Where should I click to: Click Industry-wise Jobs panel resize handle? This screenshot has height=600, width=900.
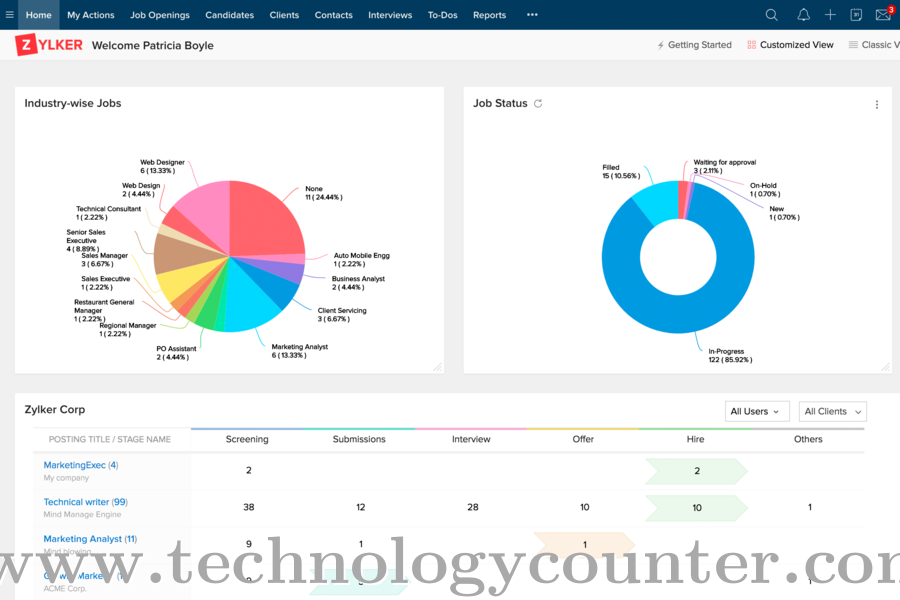437,367
